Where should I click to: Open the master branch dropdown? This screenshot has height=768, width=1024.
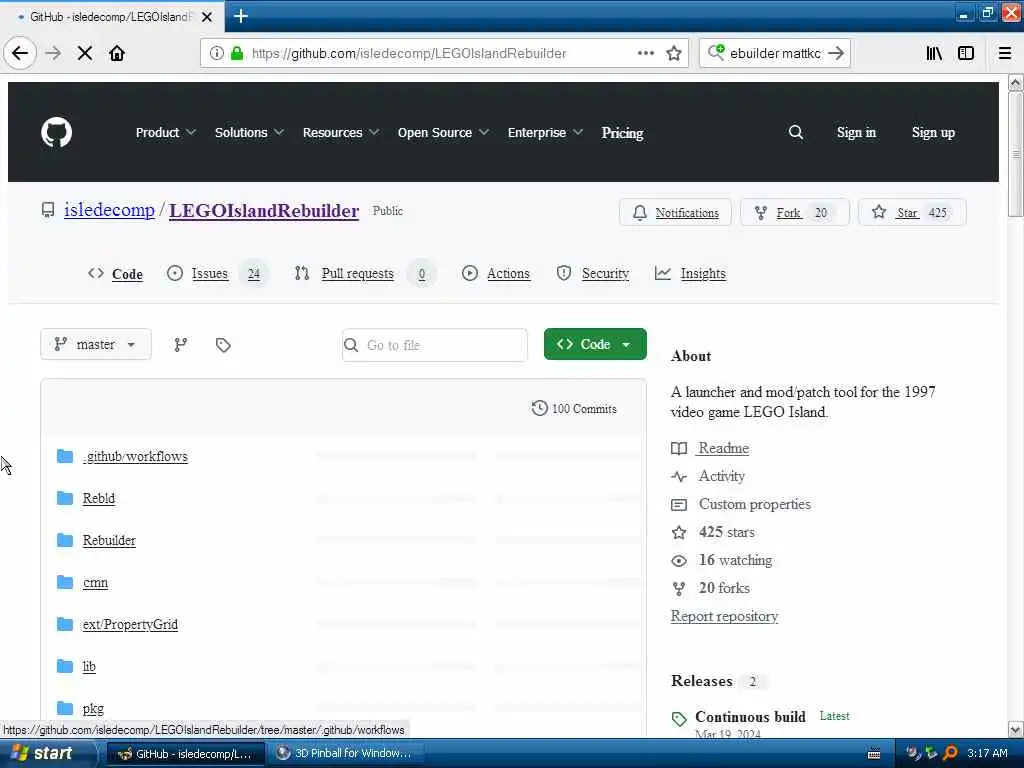[96, 344]
